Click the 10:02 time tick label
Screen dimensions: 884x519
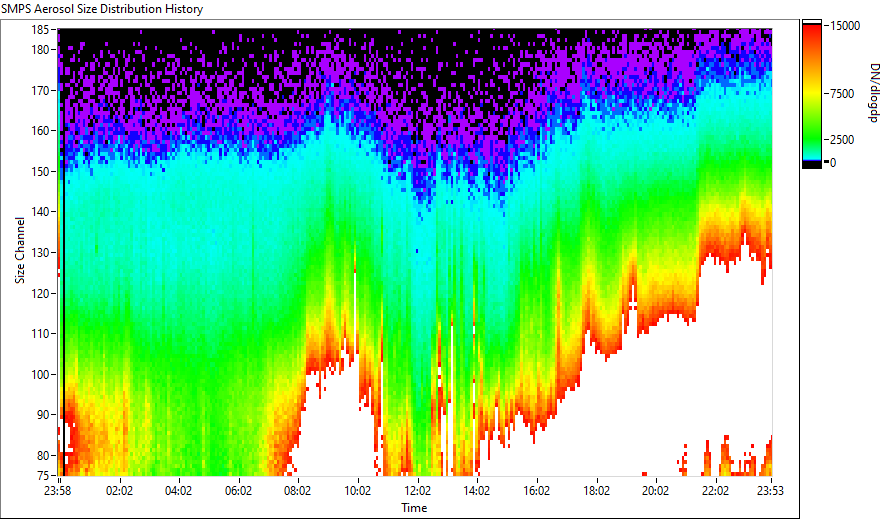357,491
